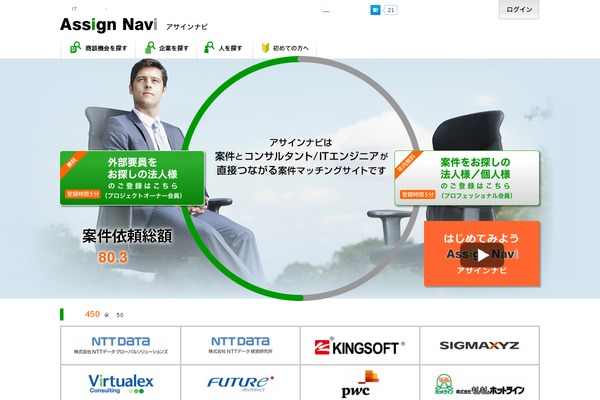The image size is (600, 400).
Task: Open the ホットライン company logo tile
Action: 479,383
